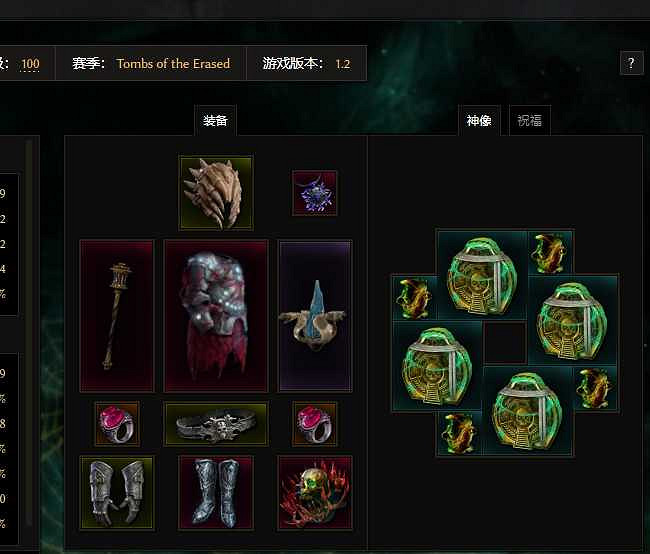The width and height of the screenshot is (650, 554).
Task: Click the right ruby ring slot
Action: click(315, 423)
